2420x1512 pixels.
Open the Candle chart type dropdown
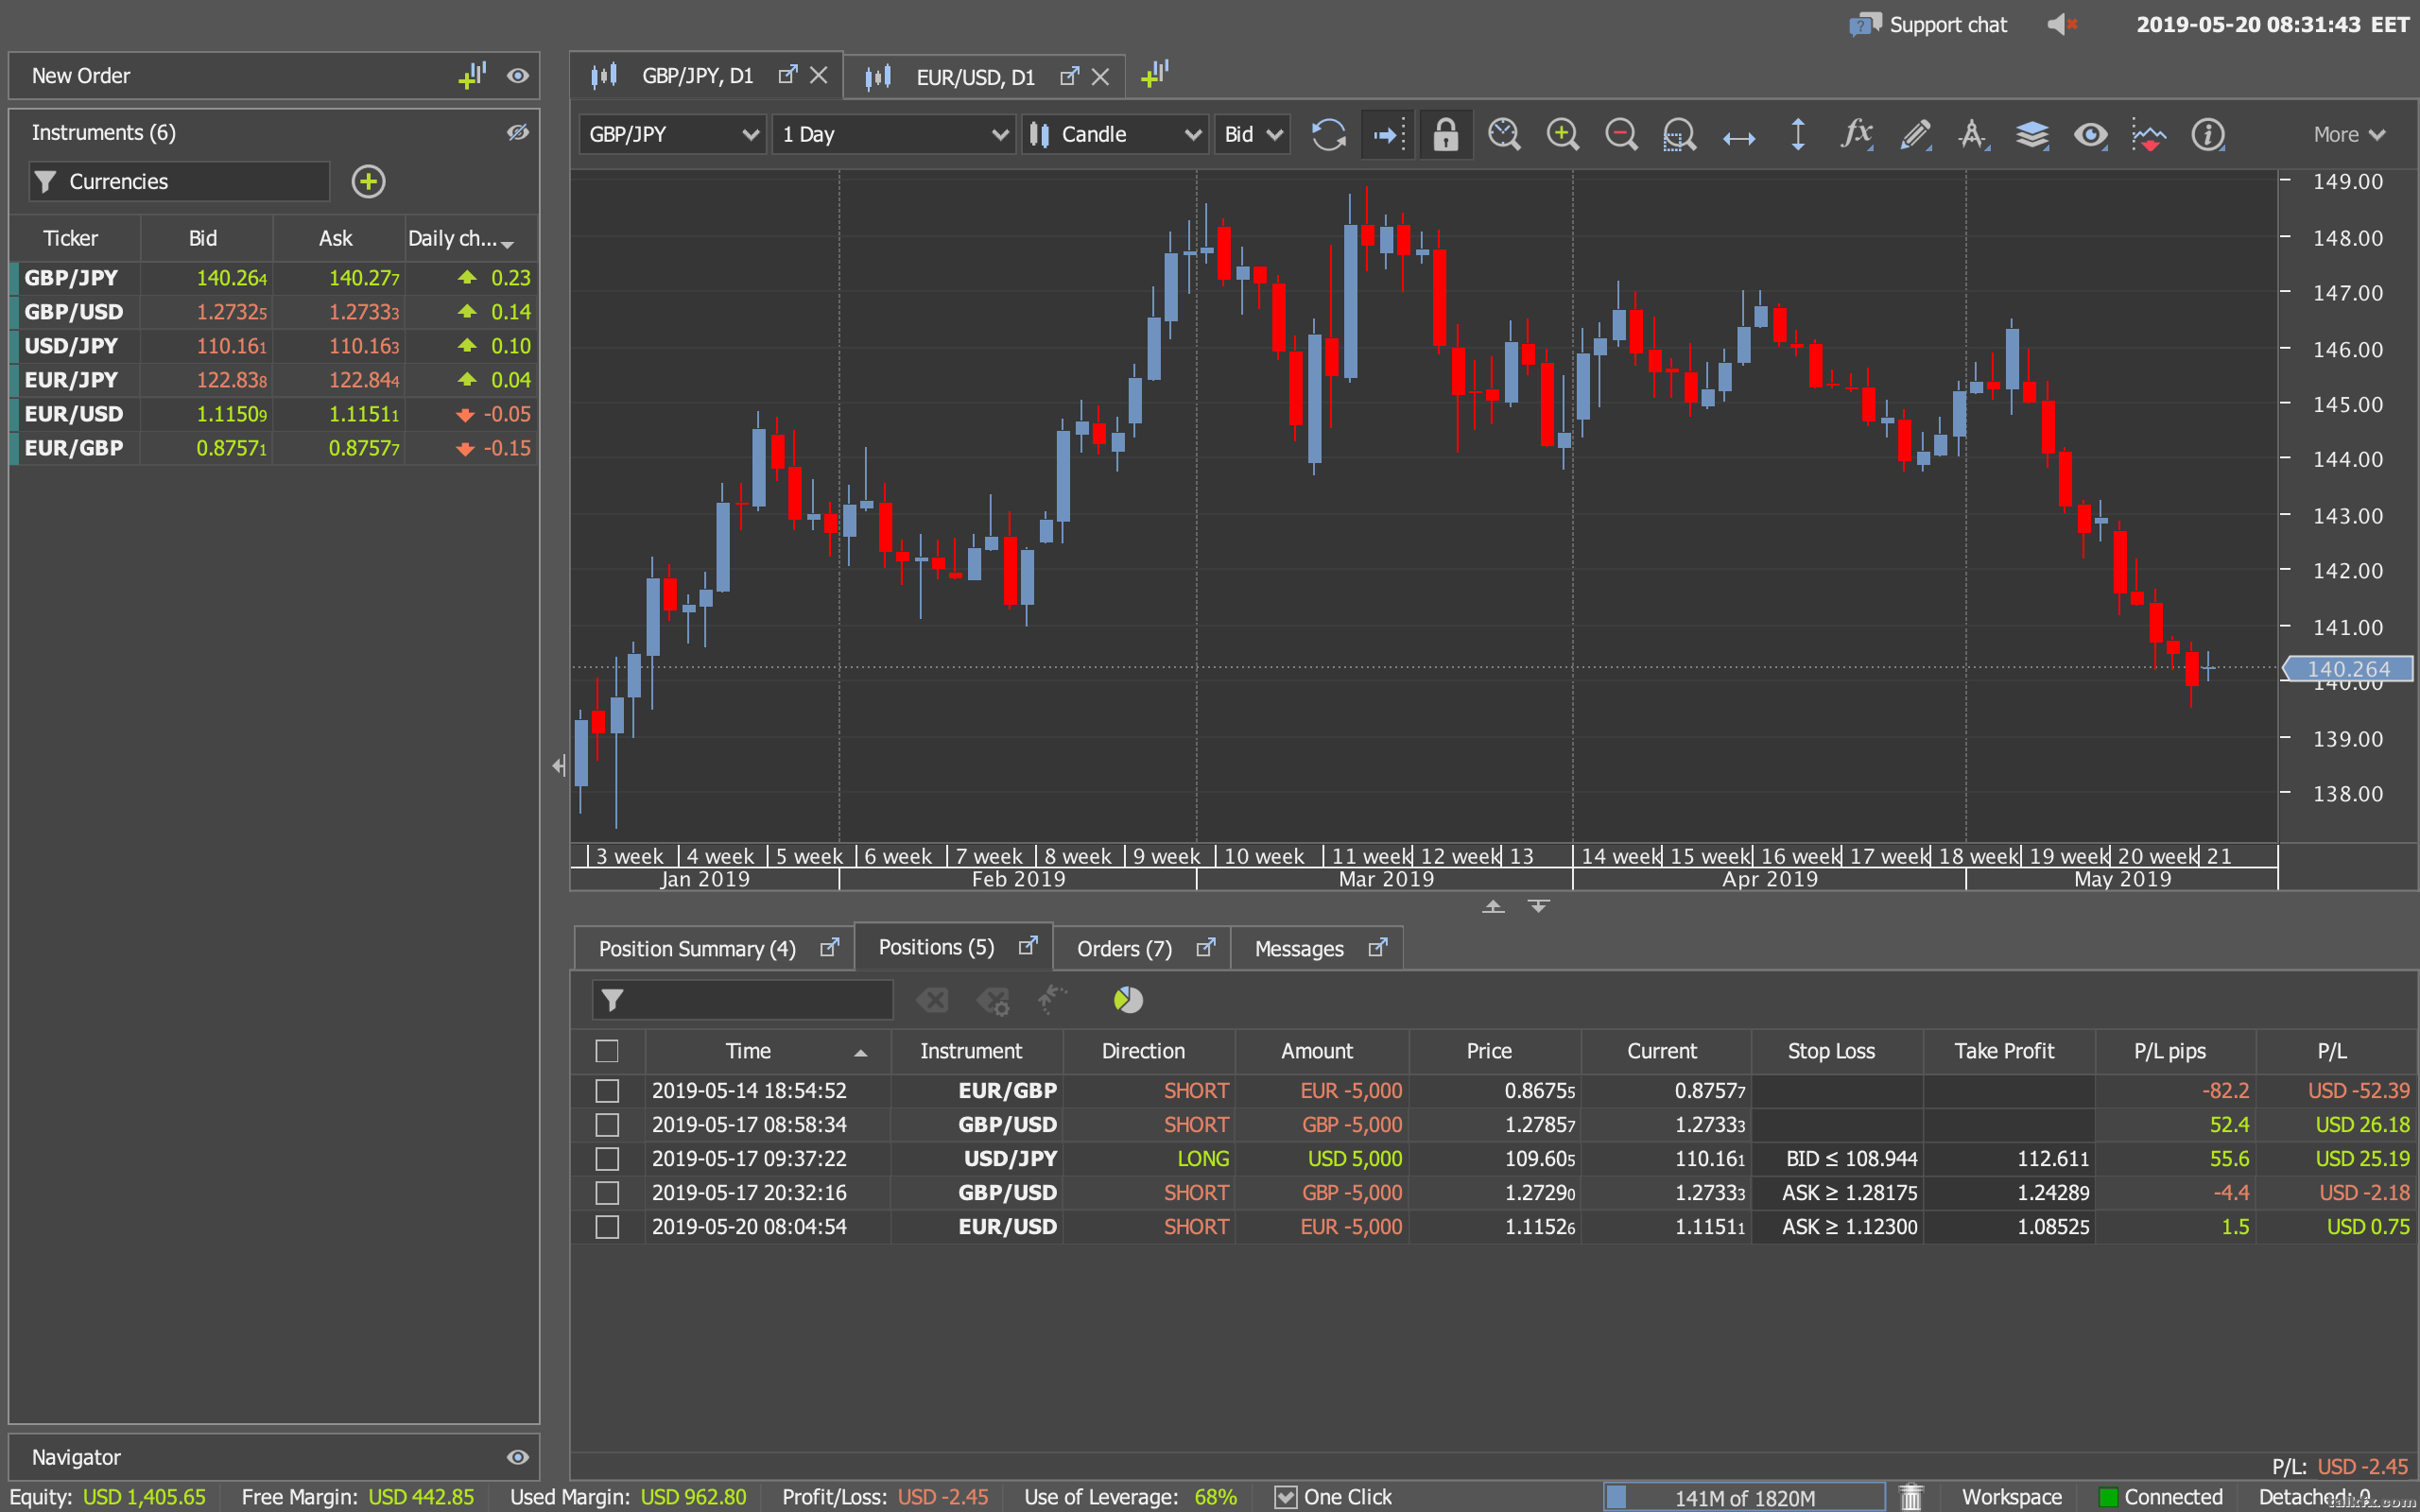[x=1115, y=134]
